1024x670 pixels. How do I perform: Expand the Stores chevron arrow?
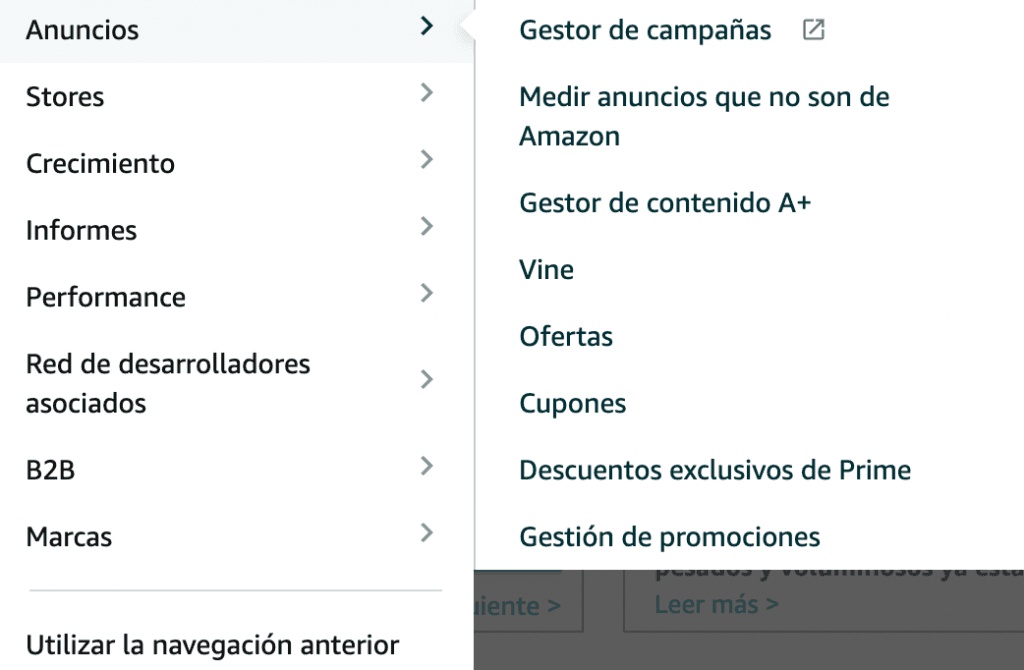427,94
